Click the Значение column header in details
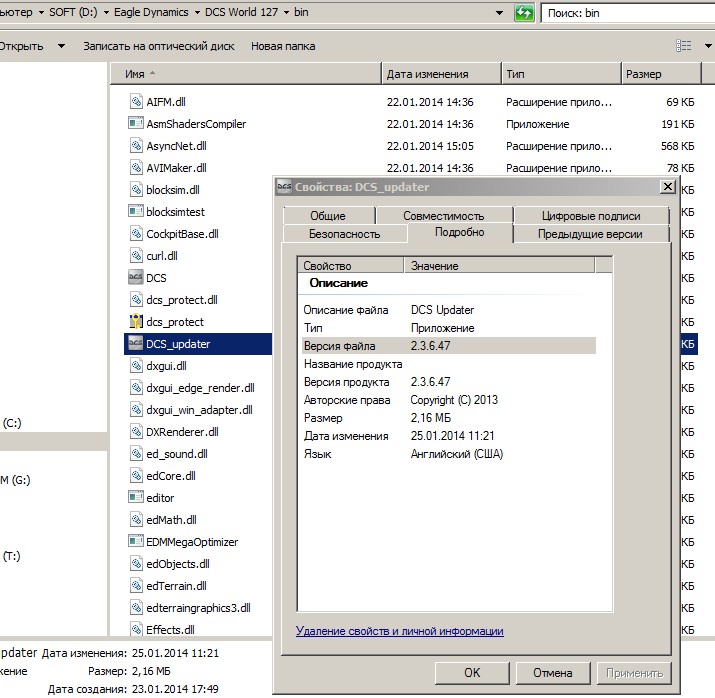This screenshot has height=698, width=715. 499,265
